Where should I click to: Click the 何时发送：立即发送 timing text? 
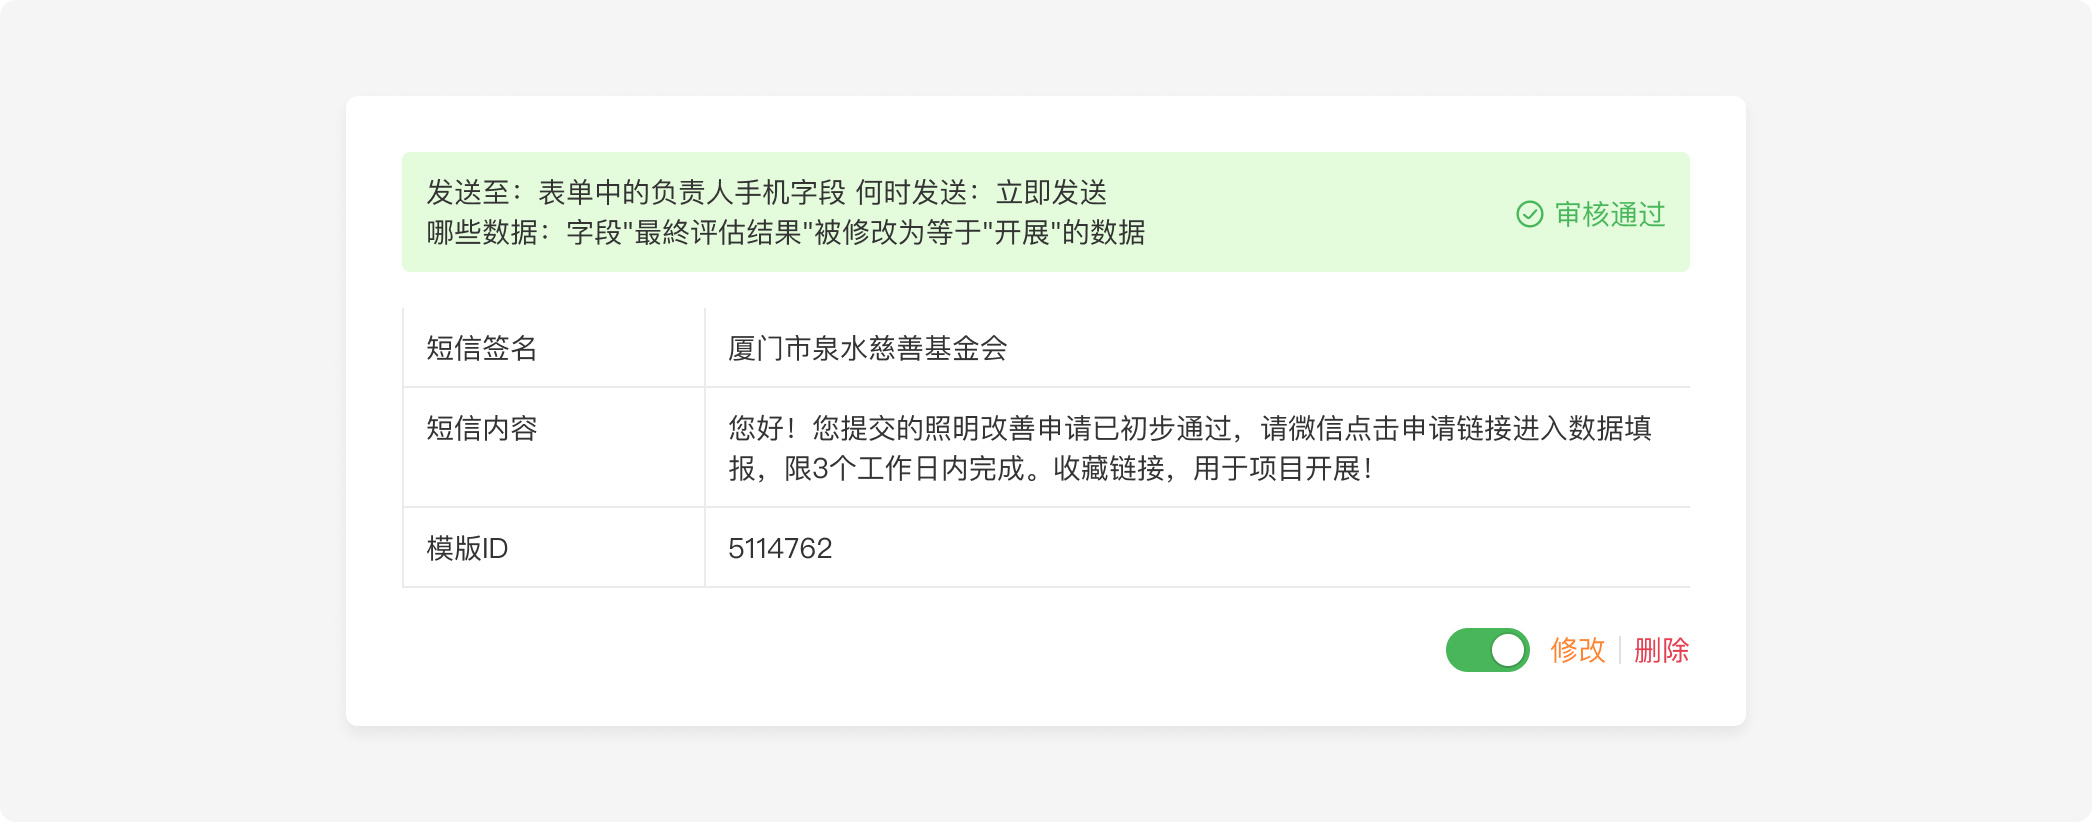(981, 192)
